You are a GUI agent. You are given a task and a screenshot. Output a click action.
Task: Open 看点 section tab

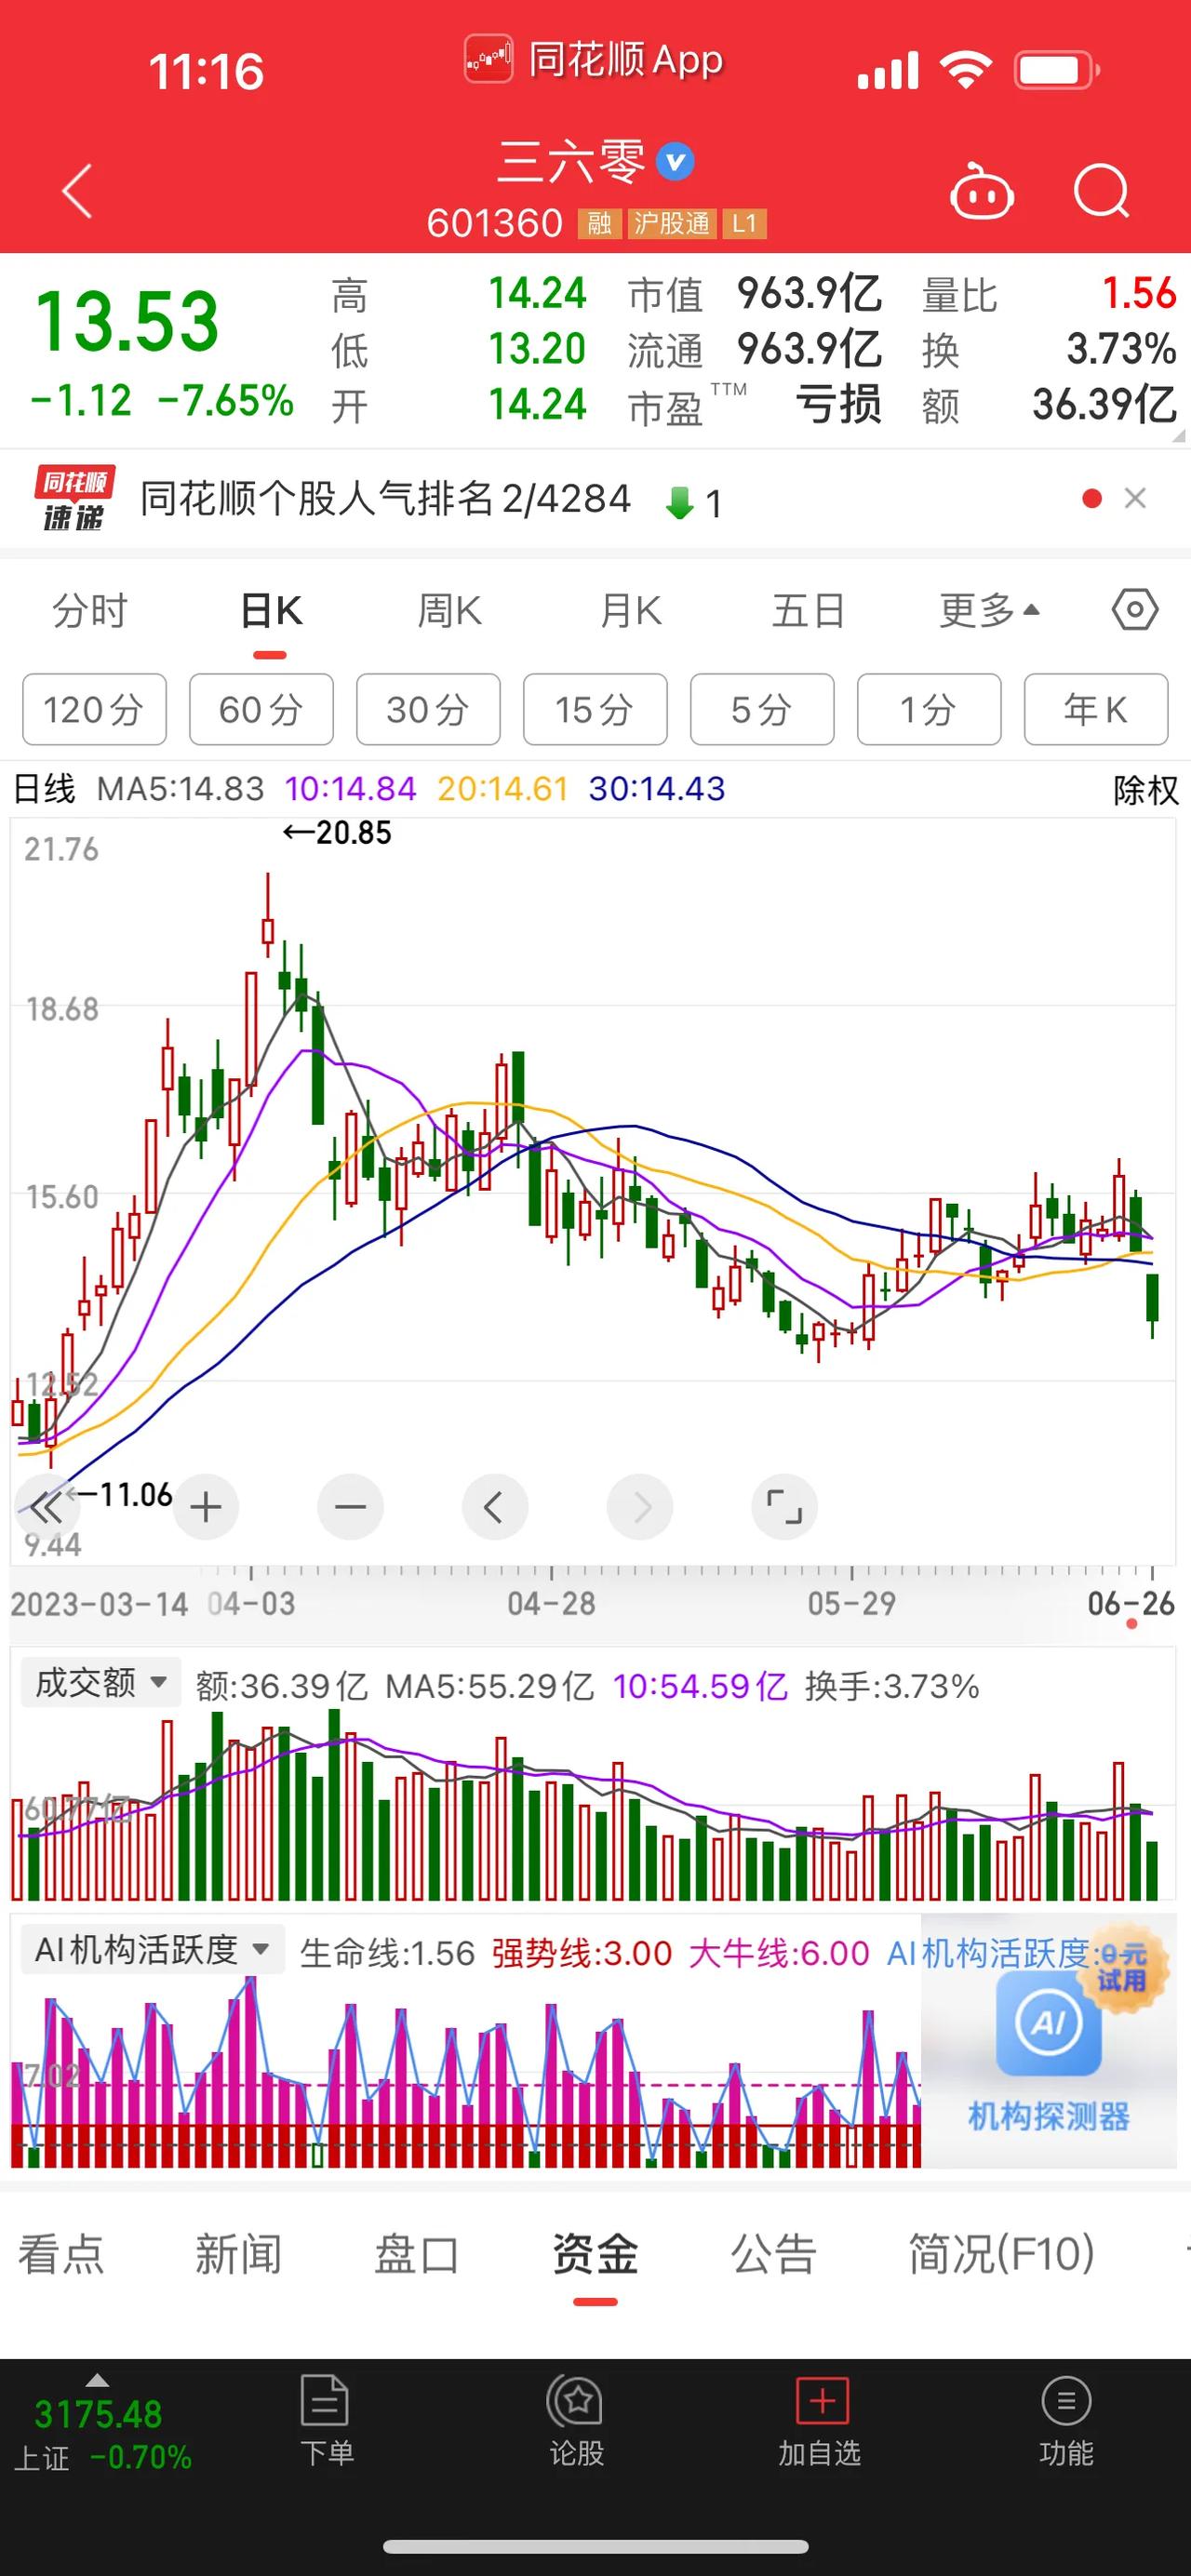click(x=61, y=2255)
